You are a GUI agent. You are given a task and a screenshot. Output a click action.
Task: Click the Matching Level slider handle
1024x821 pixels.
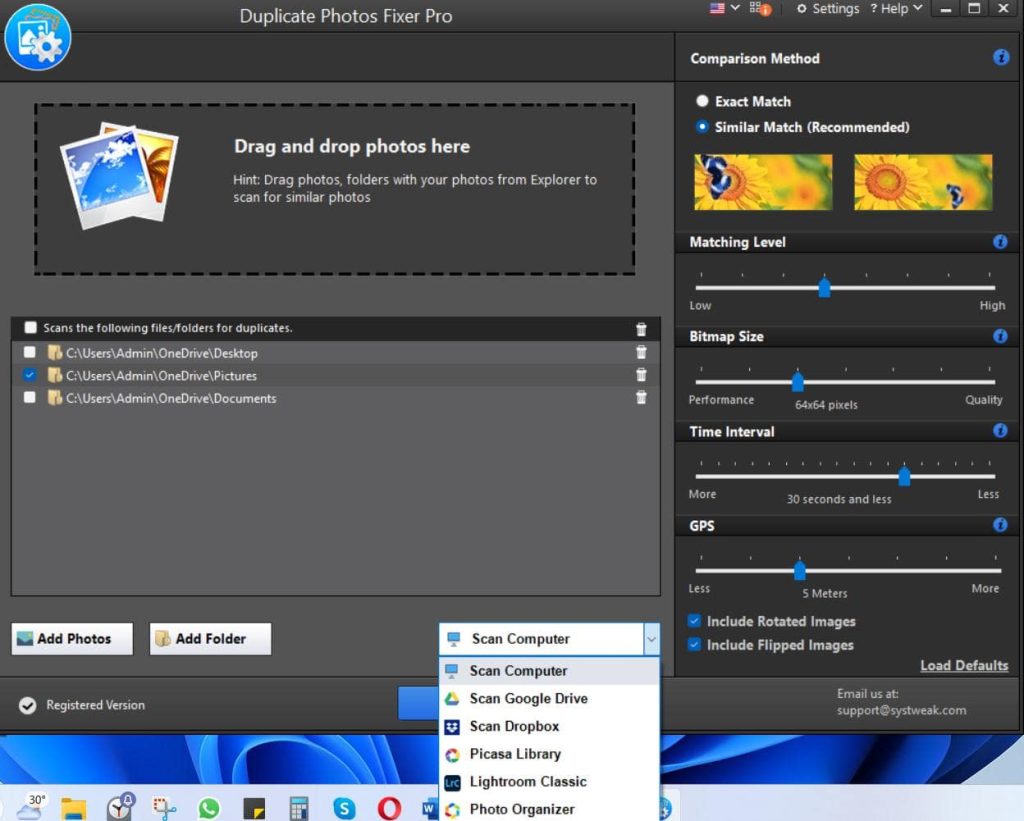pyautogui.click(x=824, y=287)
